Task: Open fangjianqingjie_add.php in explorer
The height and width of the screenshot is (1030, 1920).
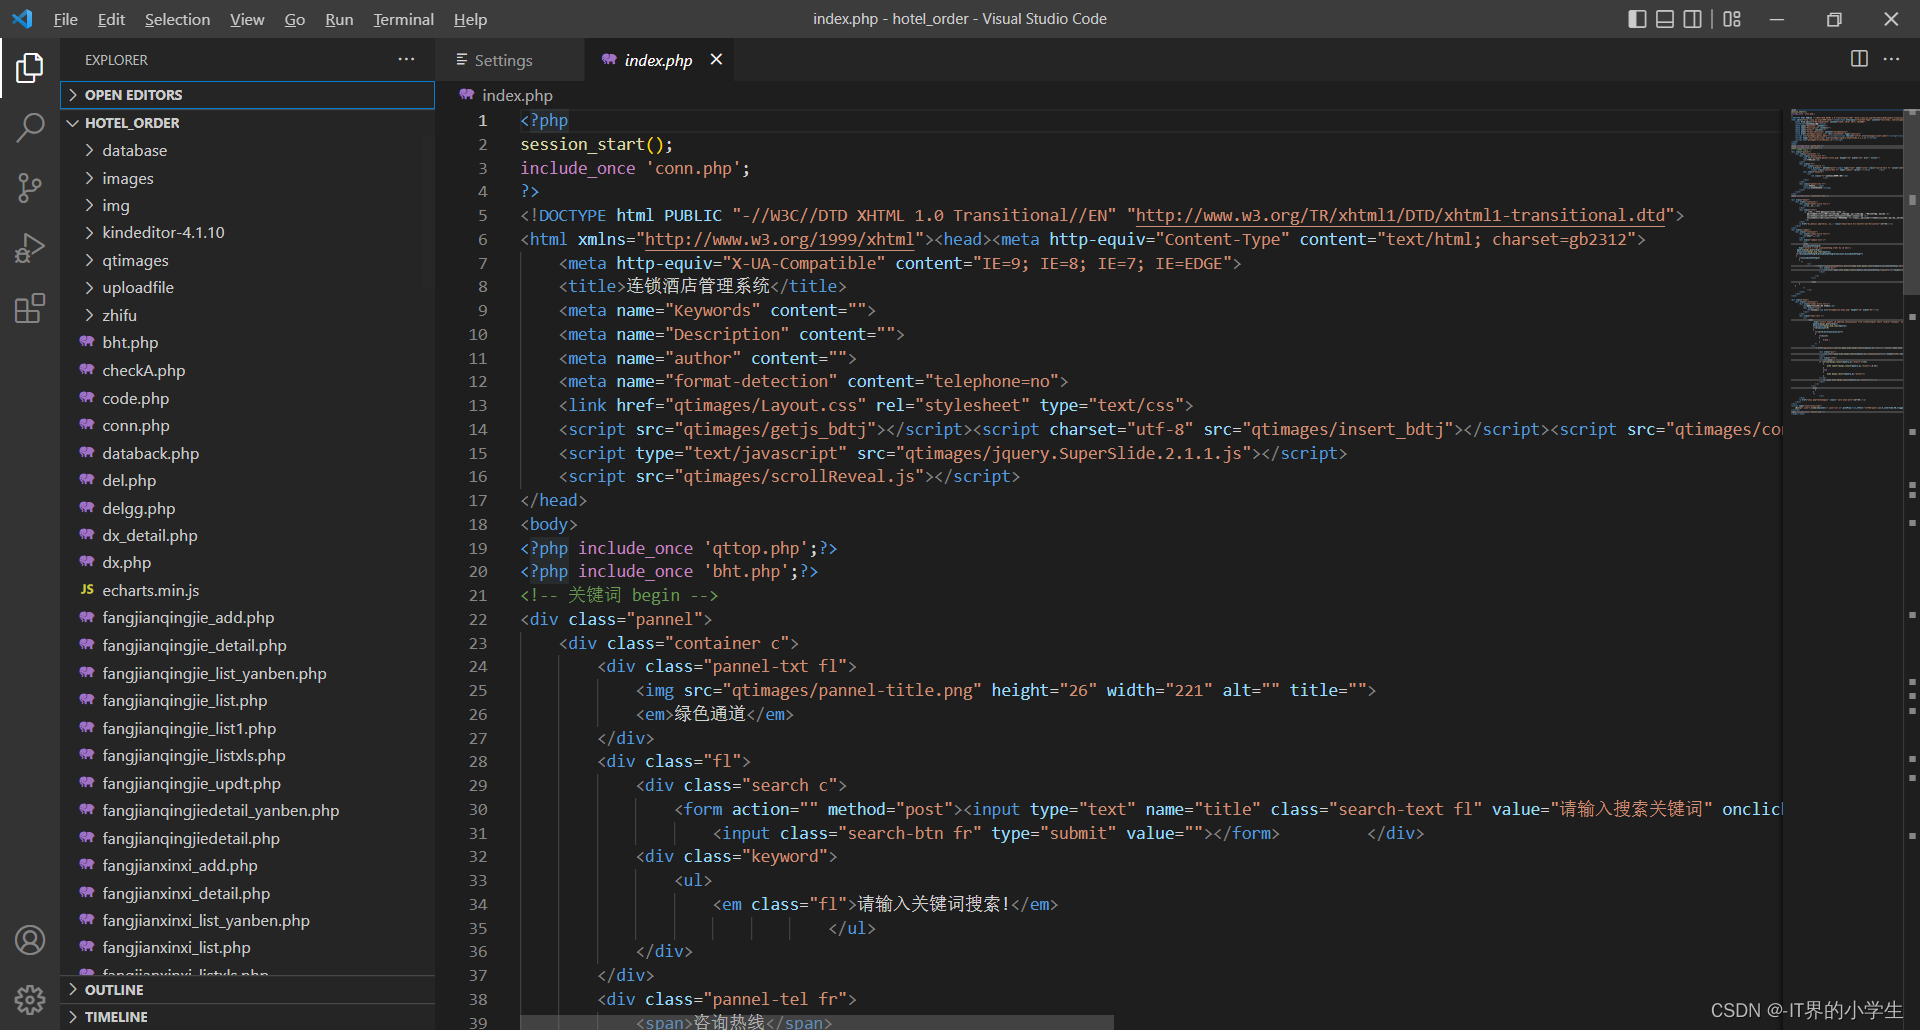Action: point(188,618)
